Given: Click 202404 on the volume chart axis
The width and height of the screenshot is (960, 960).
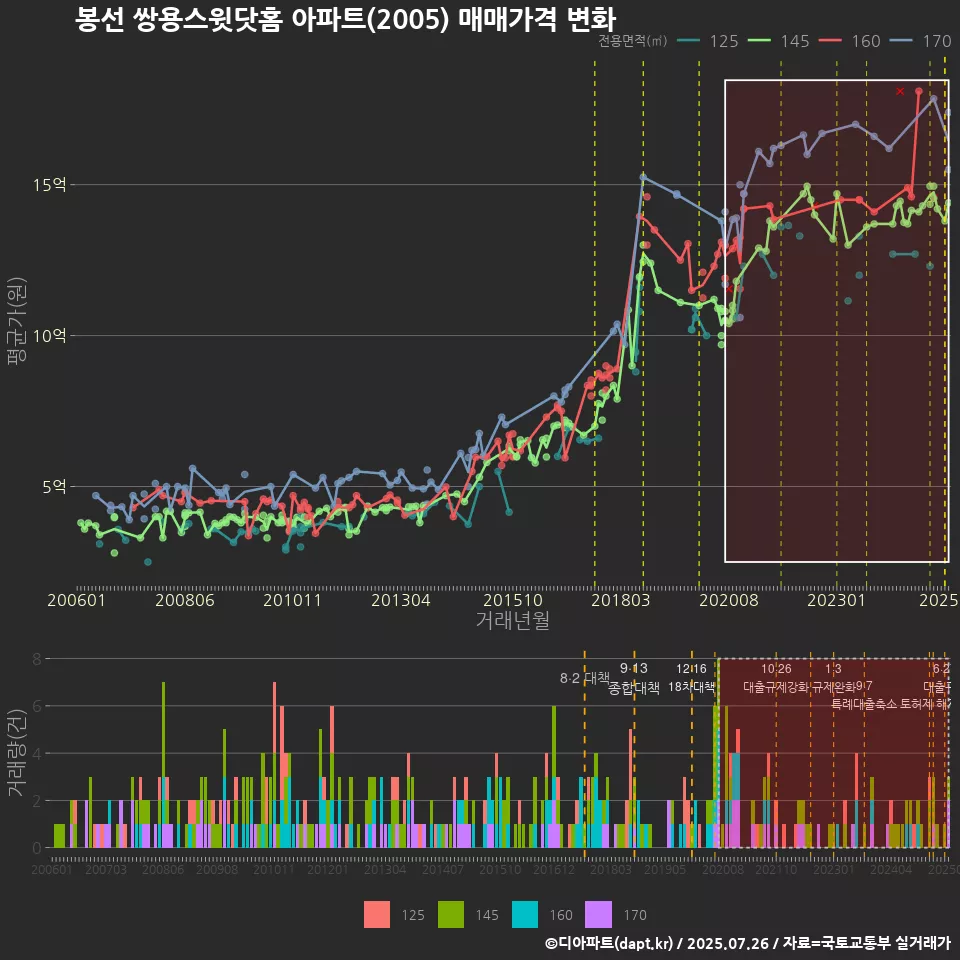Looking at the screenshot, I should tap(891, 869).
